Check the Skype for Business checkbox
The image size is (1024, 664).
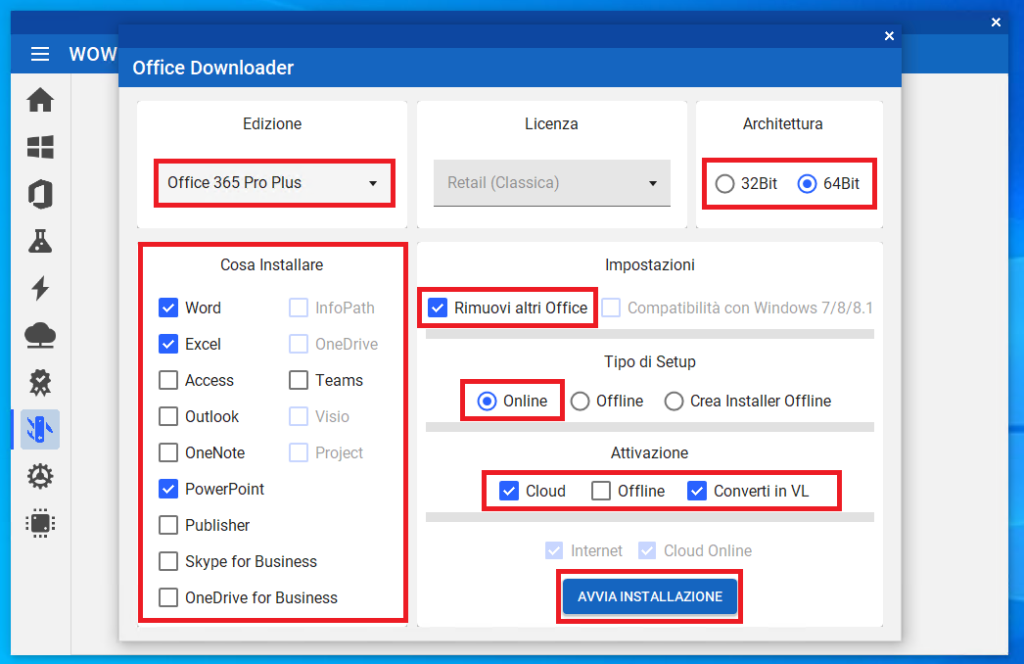click(168, 561)
